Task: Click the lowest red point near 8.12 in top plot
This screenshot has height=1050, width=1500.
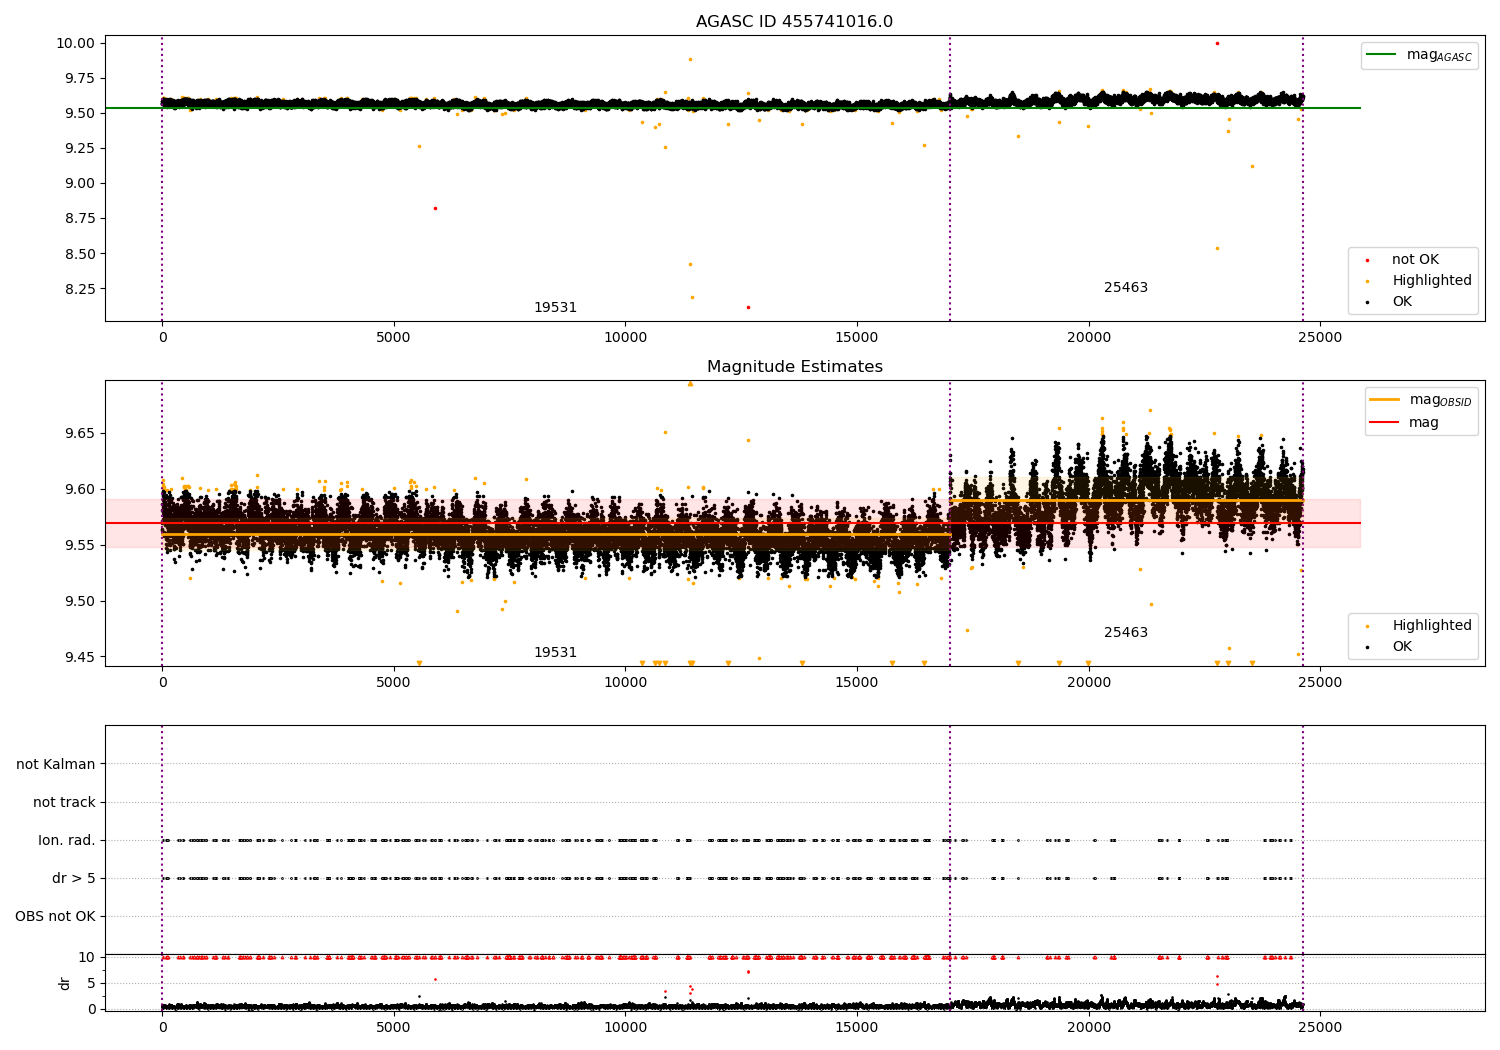Action: point(748,307)
